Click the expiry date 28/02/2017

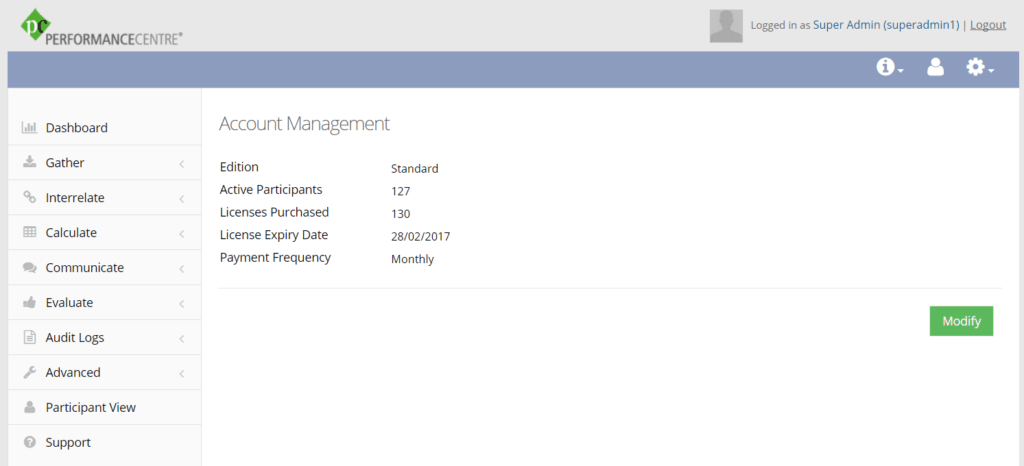coord(421,236)
